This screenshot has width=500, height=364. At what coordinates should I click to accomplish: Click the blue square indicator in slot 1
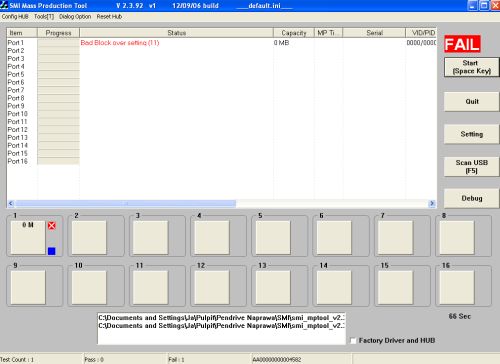point(52,251)
